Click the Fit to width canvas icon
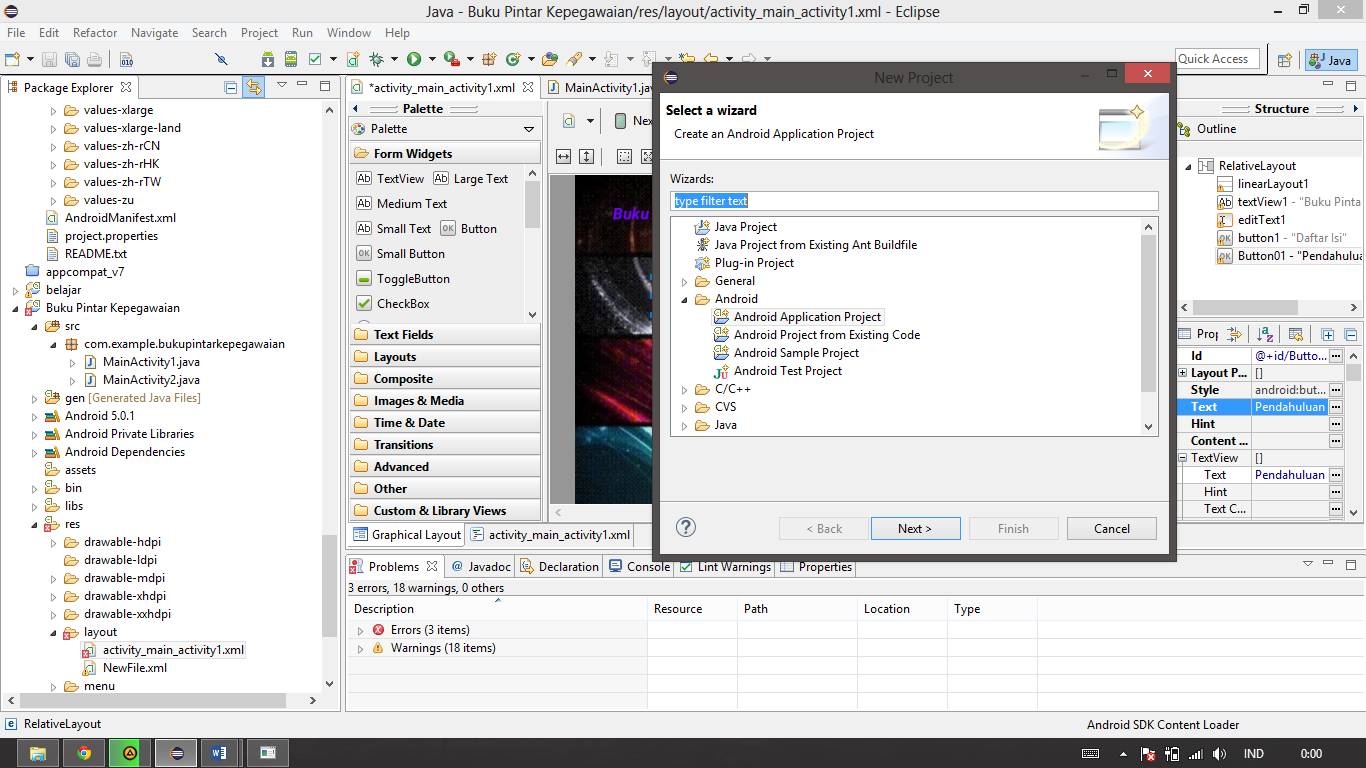 [x=563, y=156]
